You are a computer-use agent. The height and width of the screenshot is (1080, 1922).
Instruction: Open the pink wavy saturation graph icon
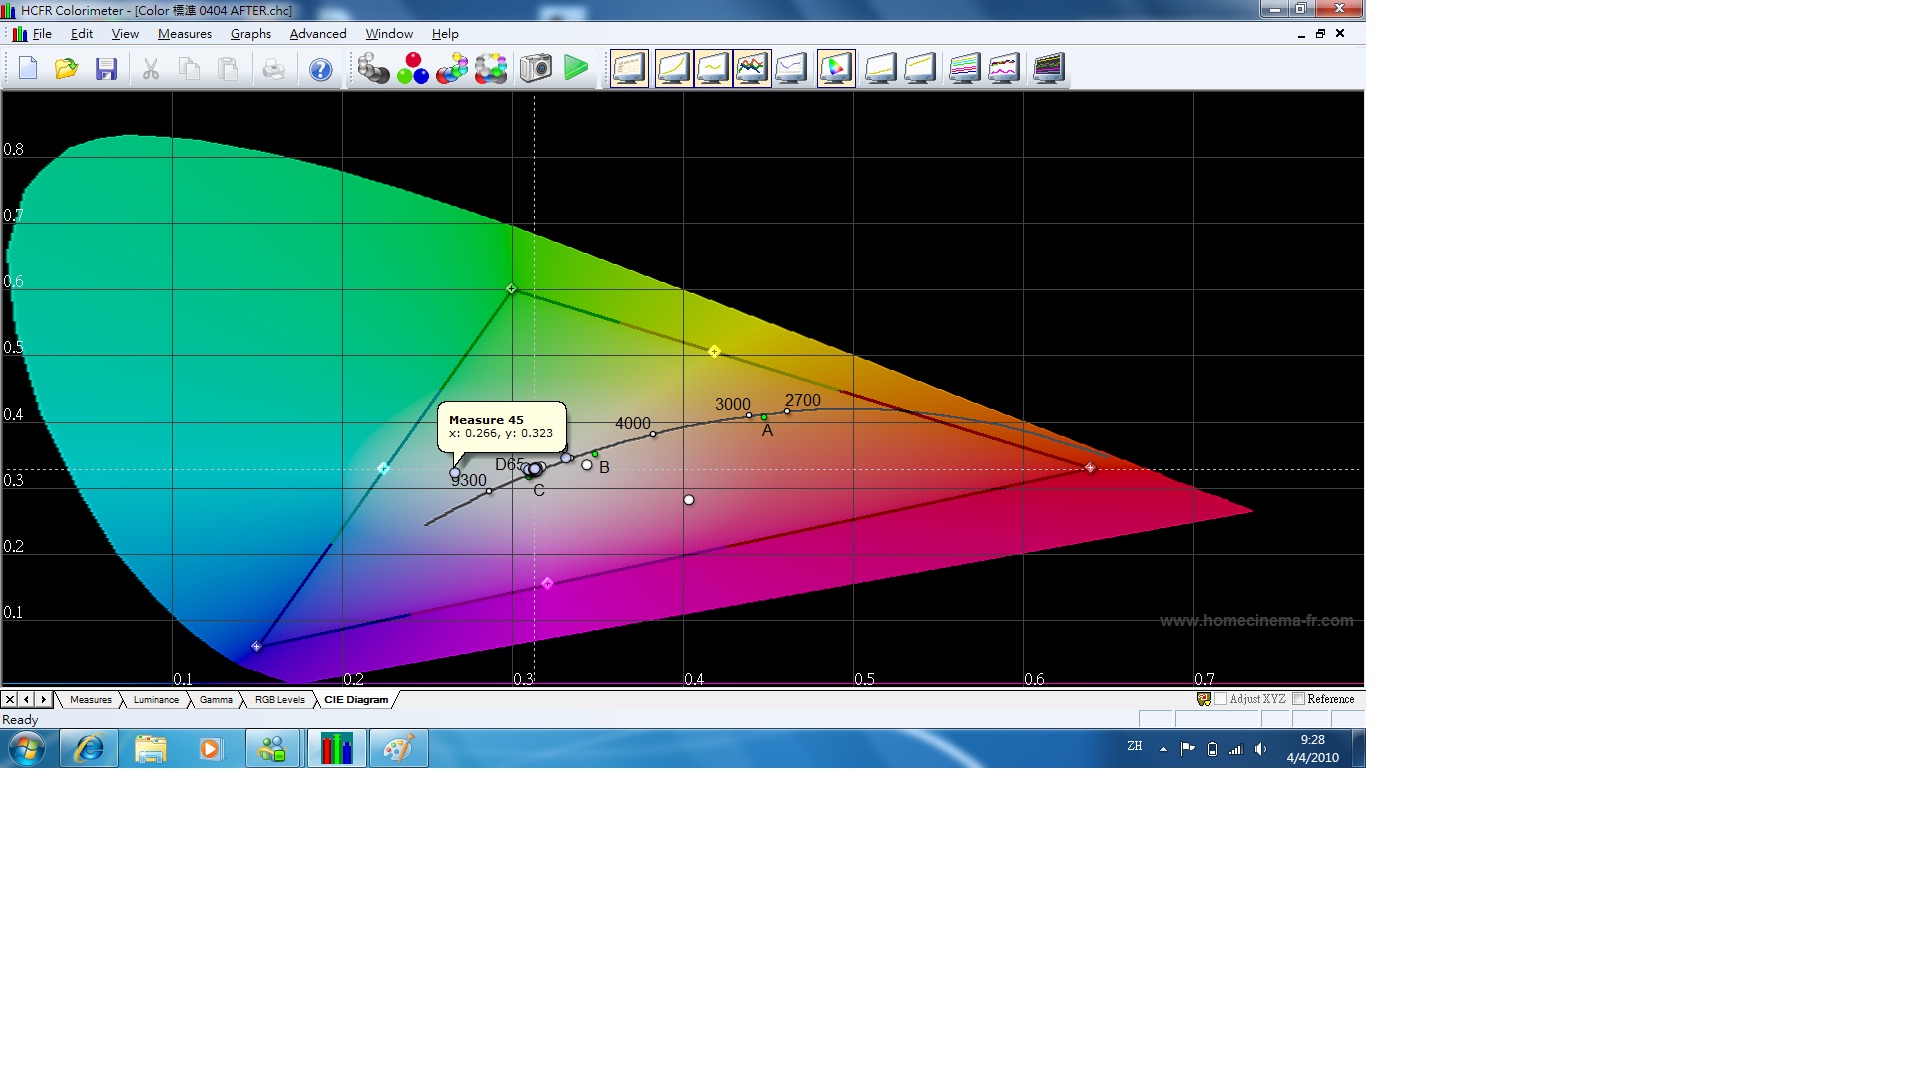pyautogui.click(x=1004, y=69)
